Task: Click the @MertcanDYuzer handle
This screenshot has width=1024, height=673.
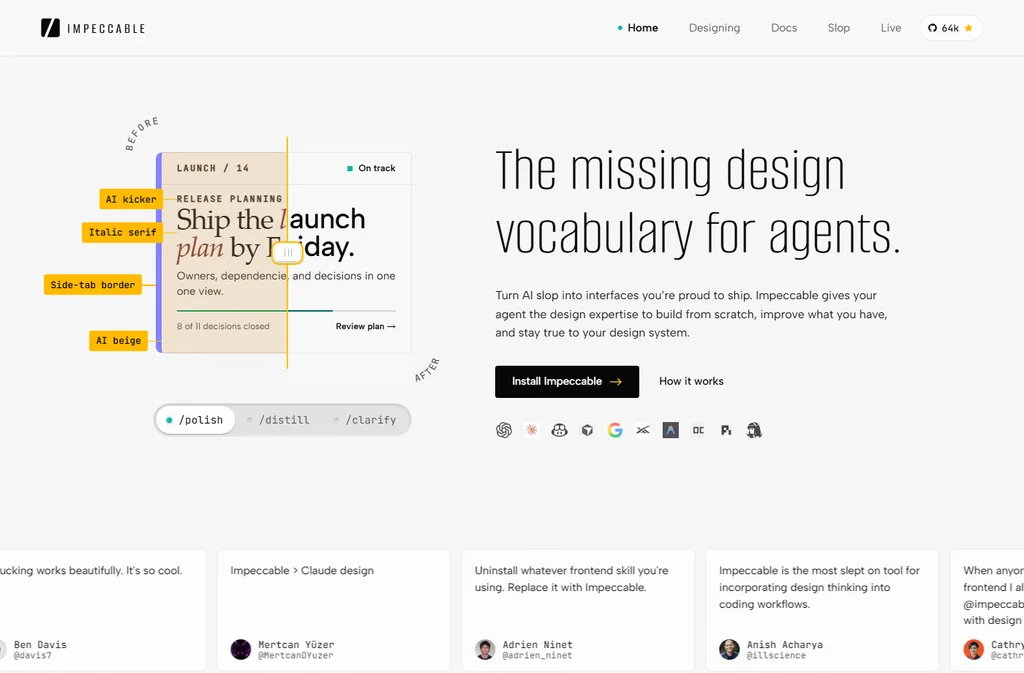Action: tap(295, 655)
